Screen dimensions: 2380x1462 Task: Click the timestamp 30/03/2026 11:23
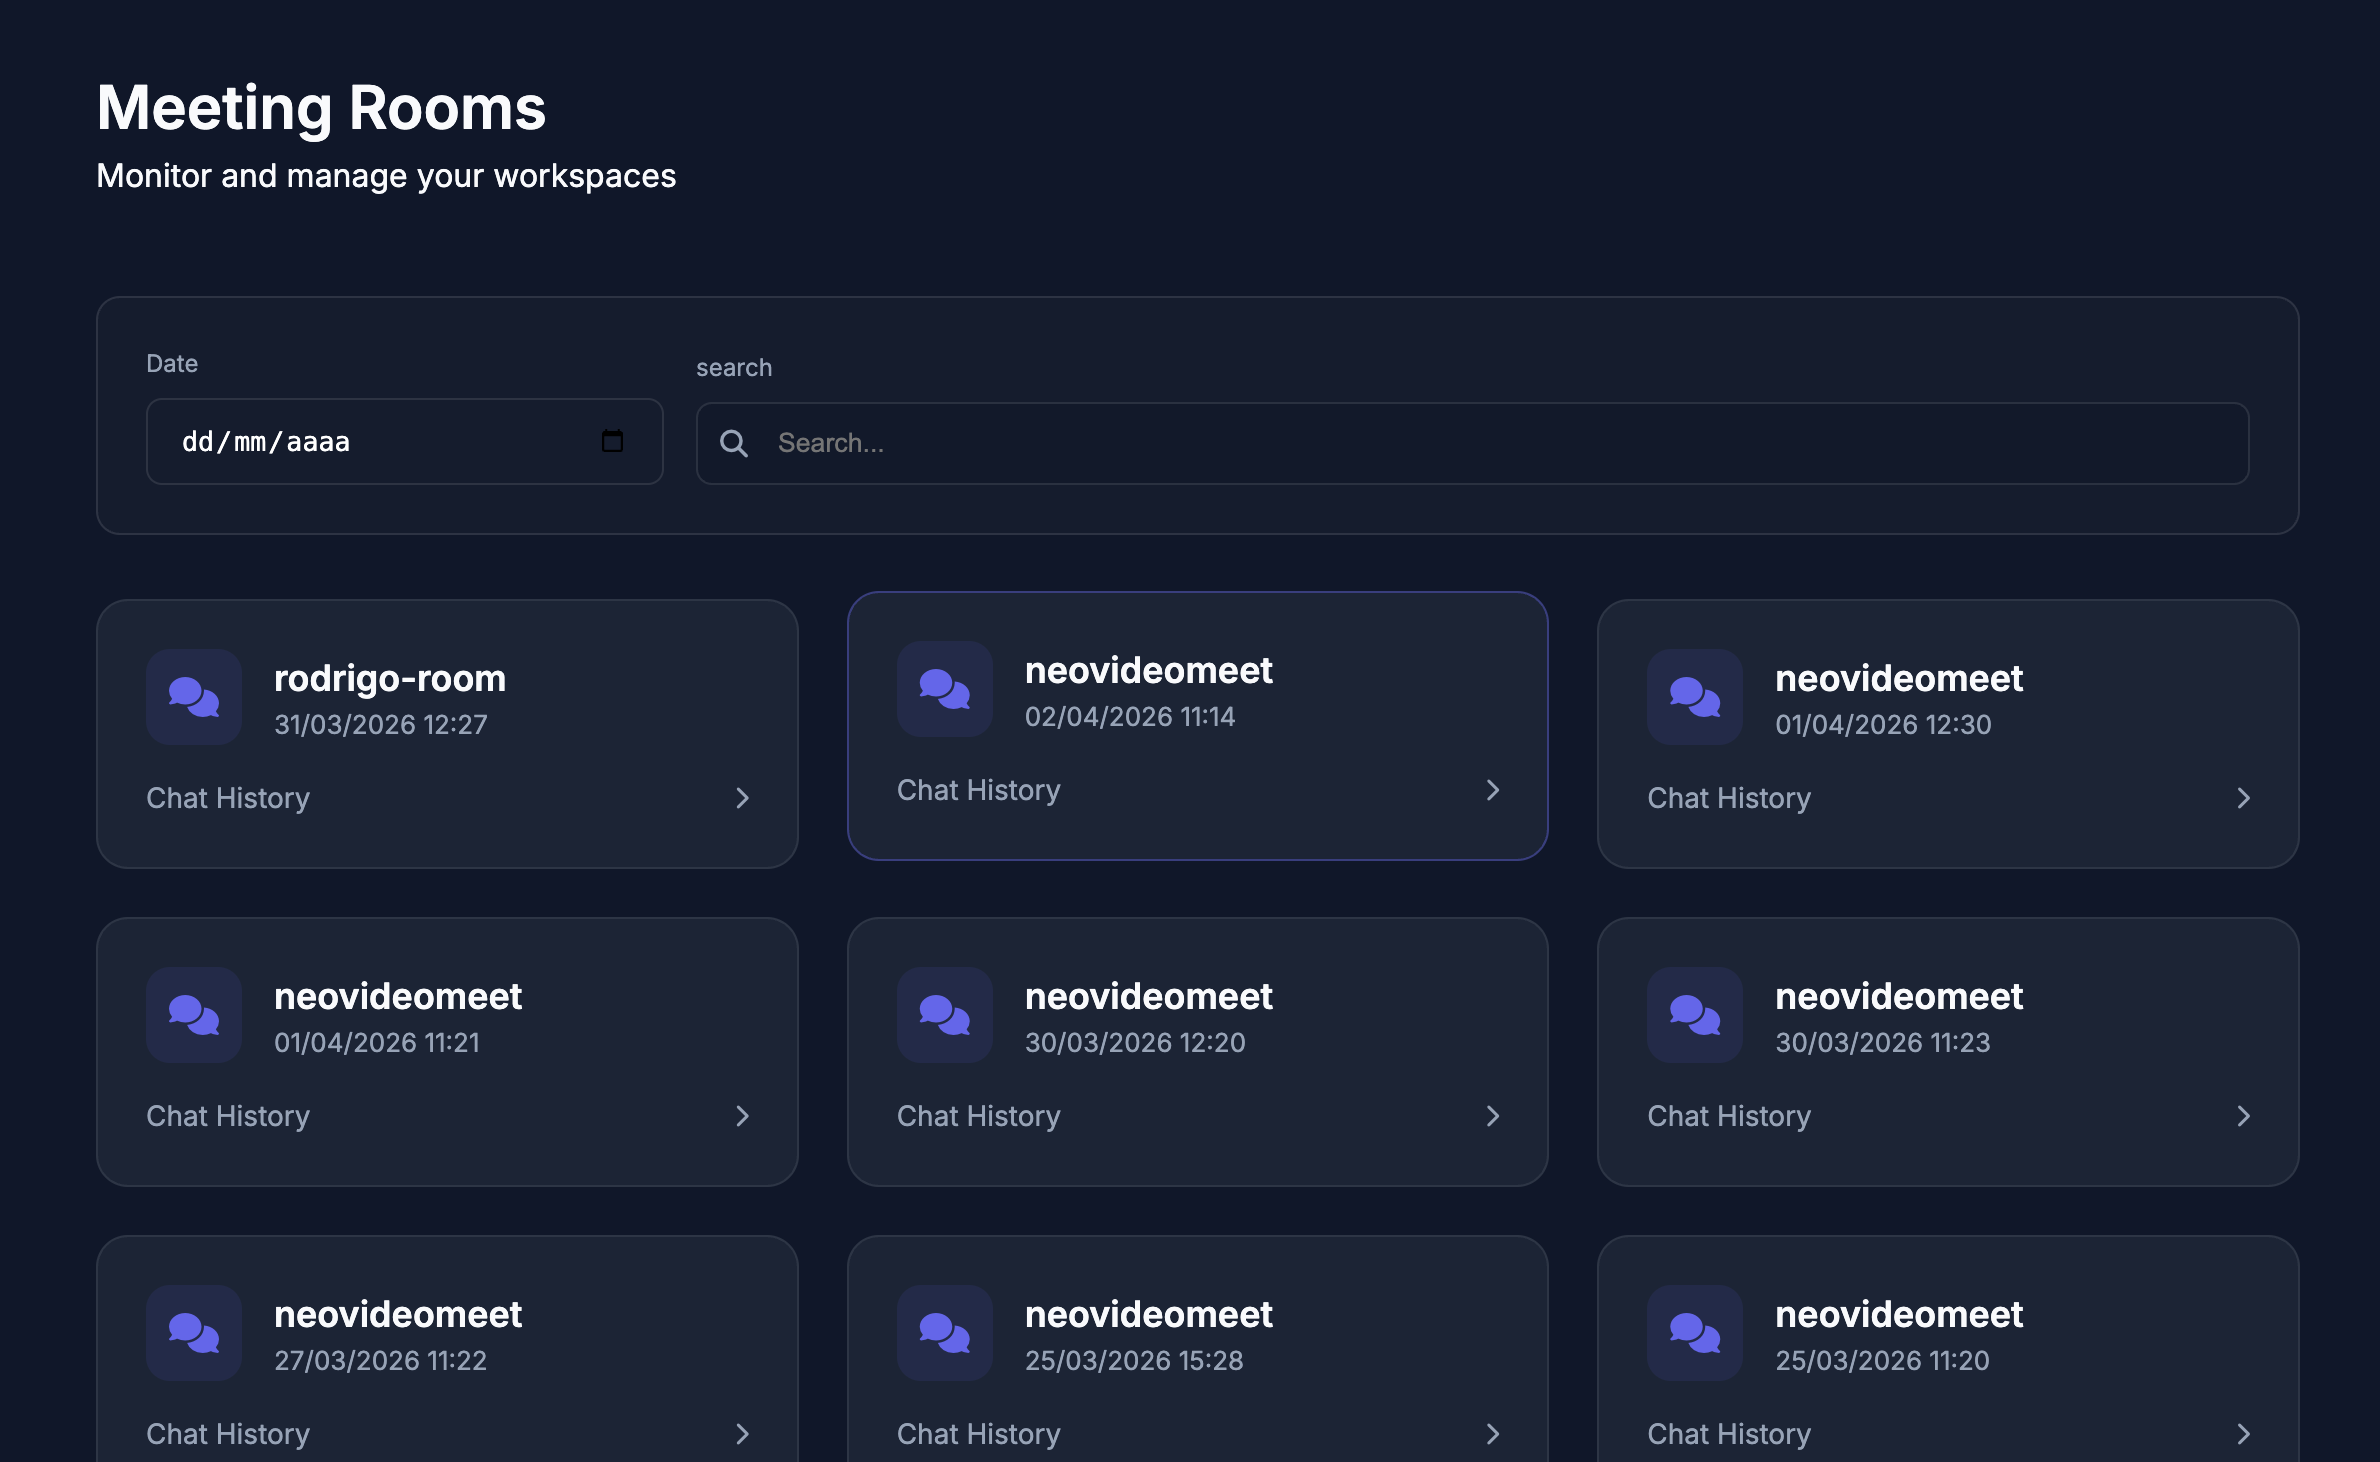(x=1883, y=1042)
